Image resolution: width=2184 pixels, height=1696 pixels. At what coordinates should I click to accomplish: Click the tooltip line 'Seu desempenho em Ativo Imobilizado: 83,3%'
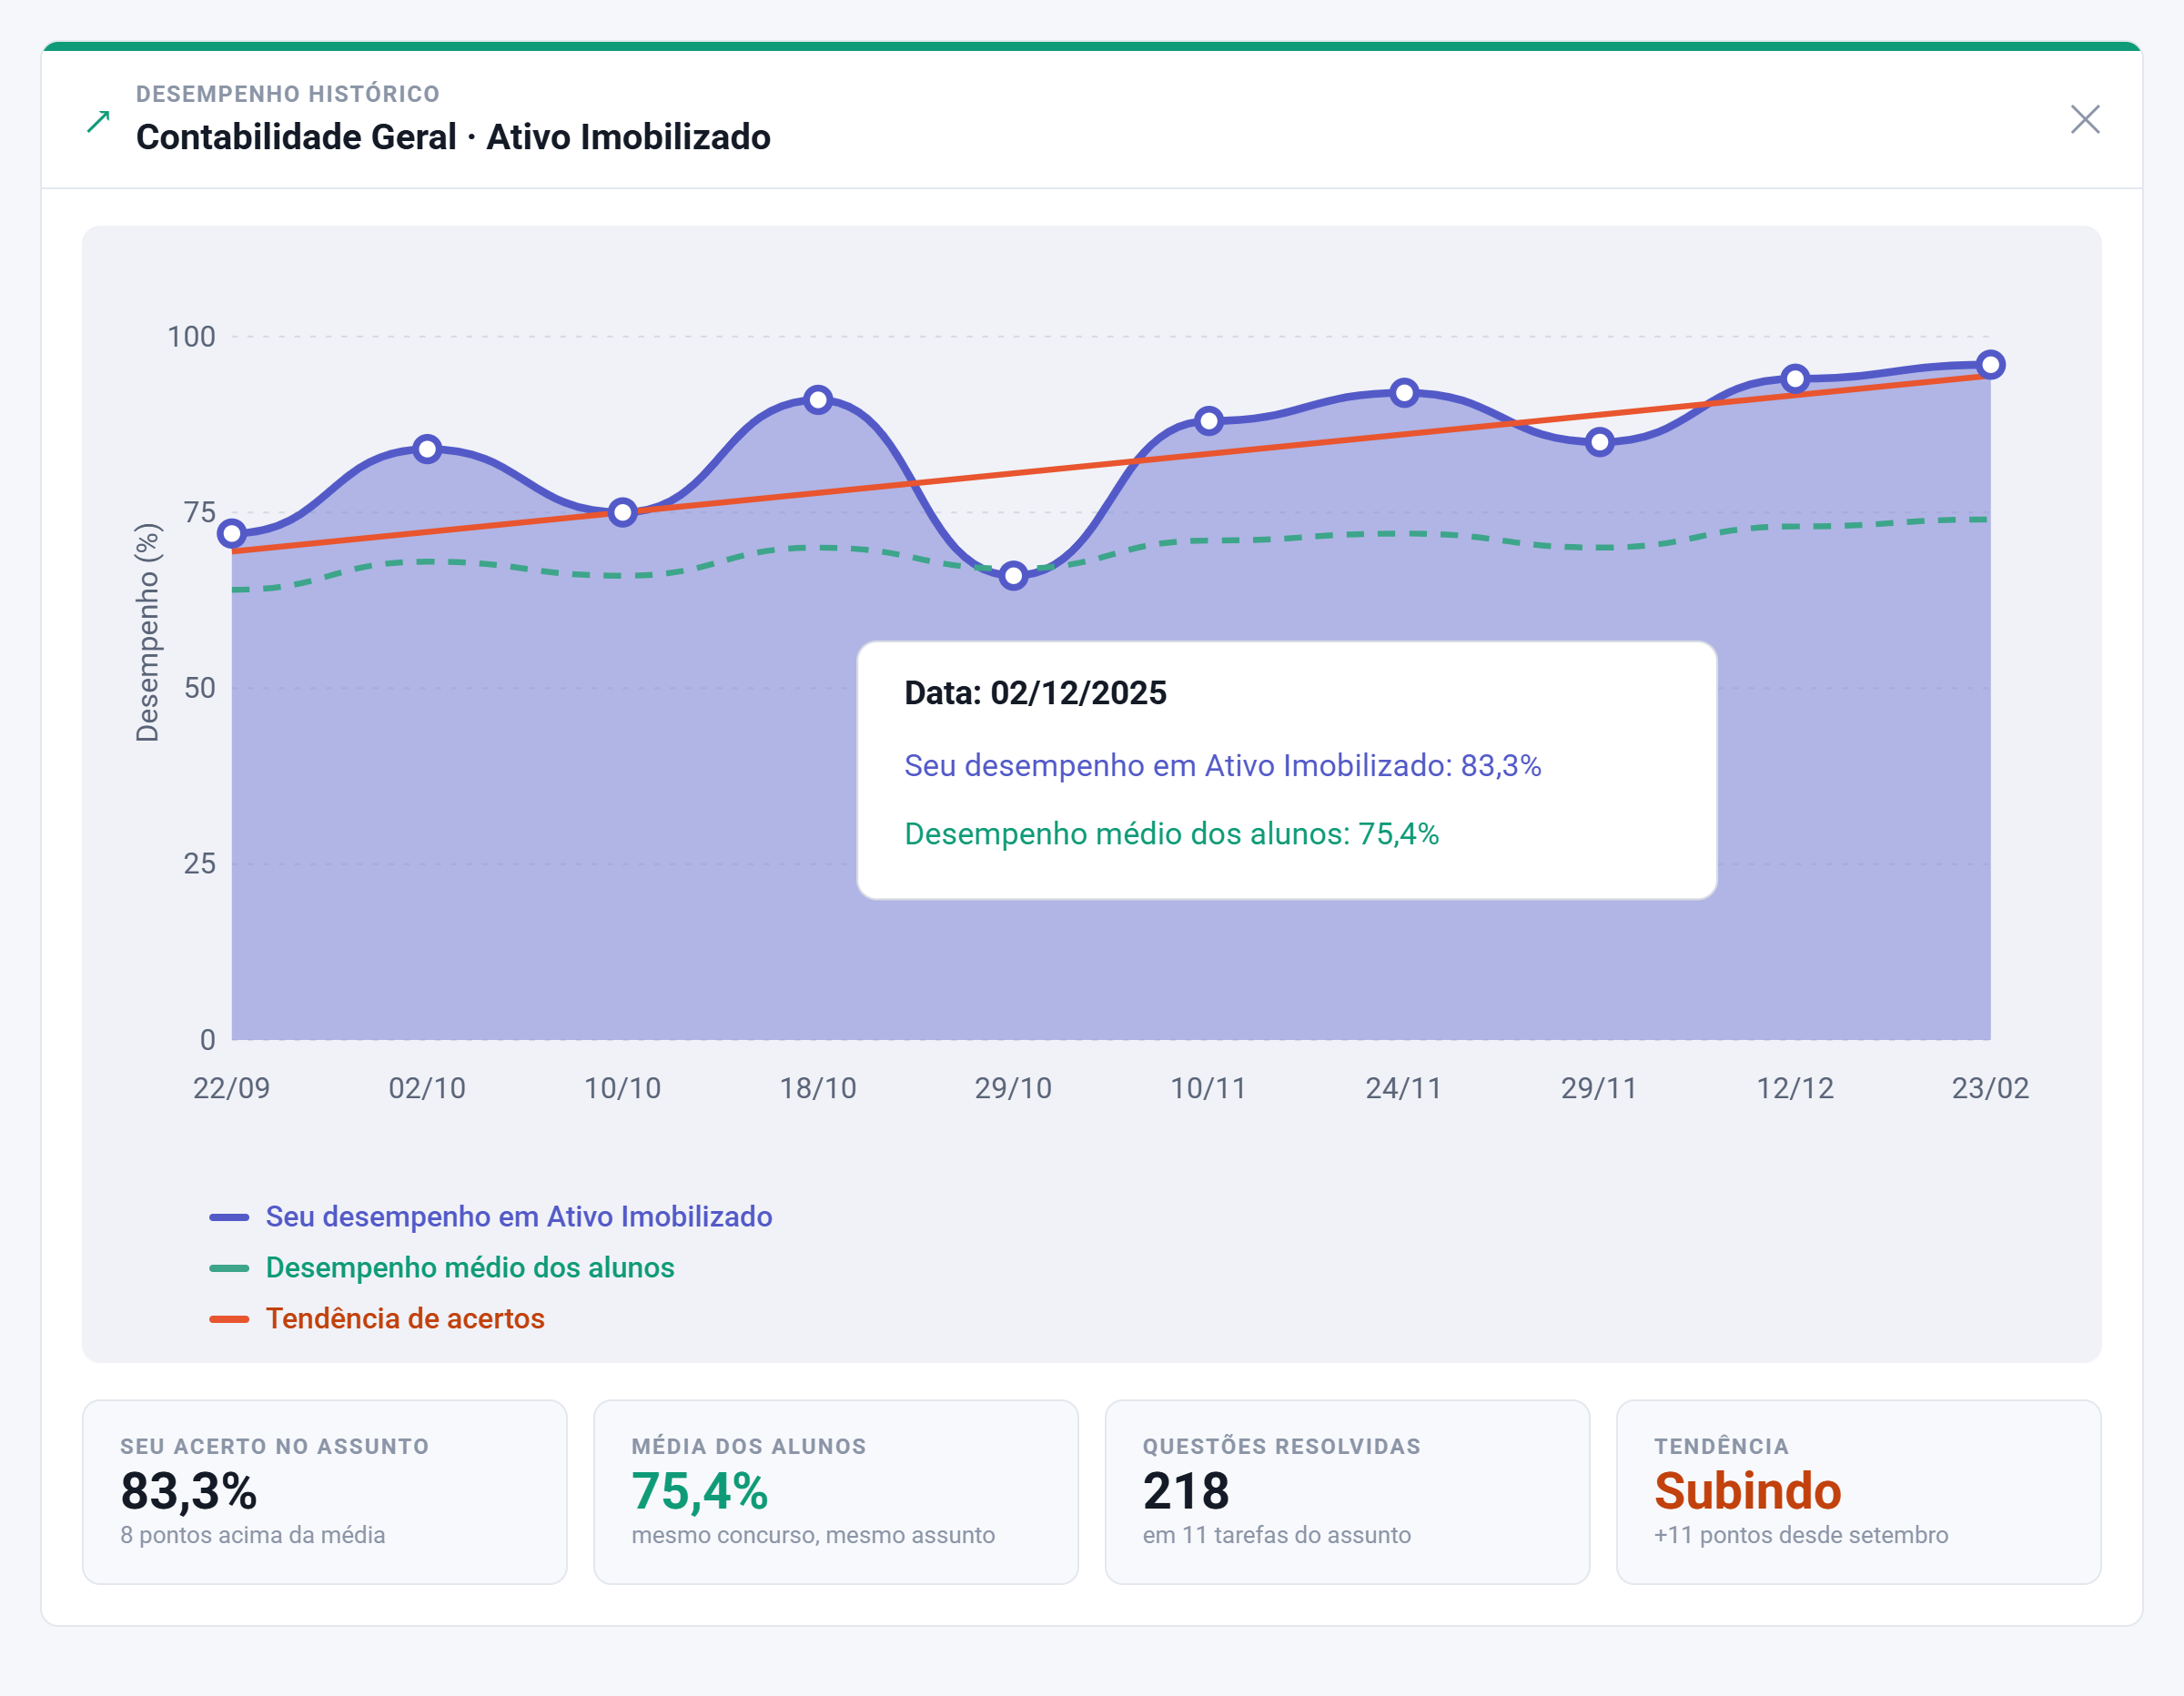[1223, 766]
